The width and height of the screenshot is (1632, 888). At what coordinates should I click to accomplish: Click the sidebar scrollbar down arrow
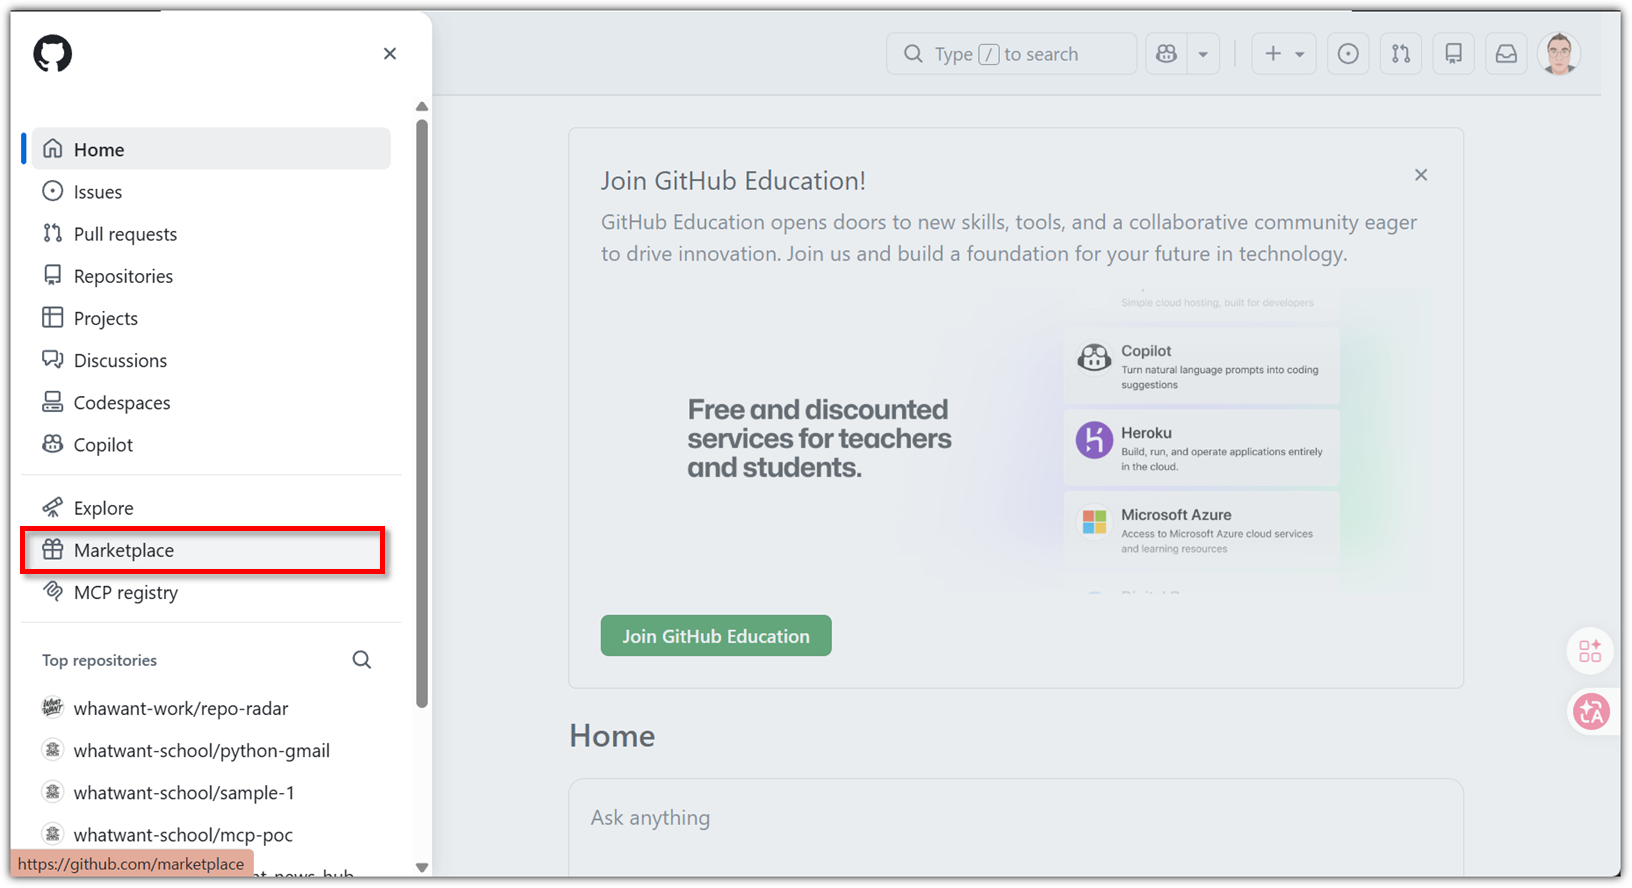422,867
